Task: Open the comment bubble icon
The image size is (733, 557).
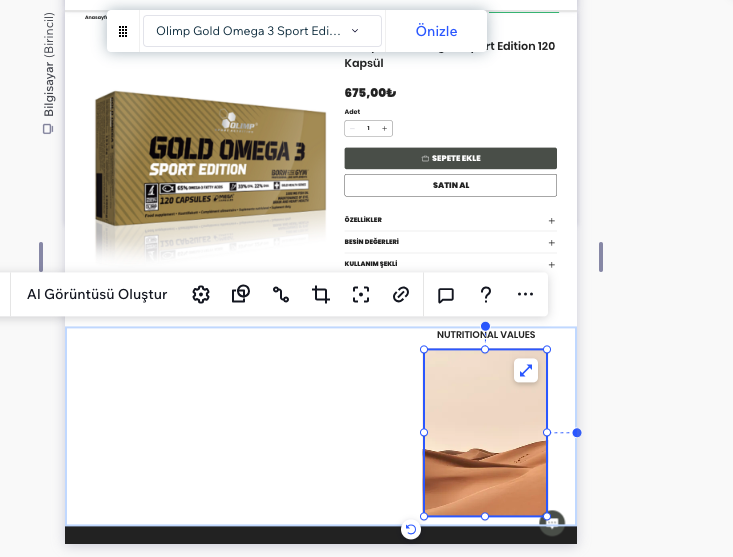Action: pyautogui.click(x=446, y=295)
